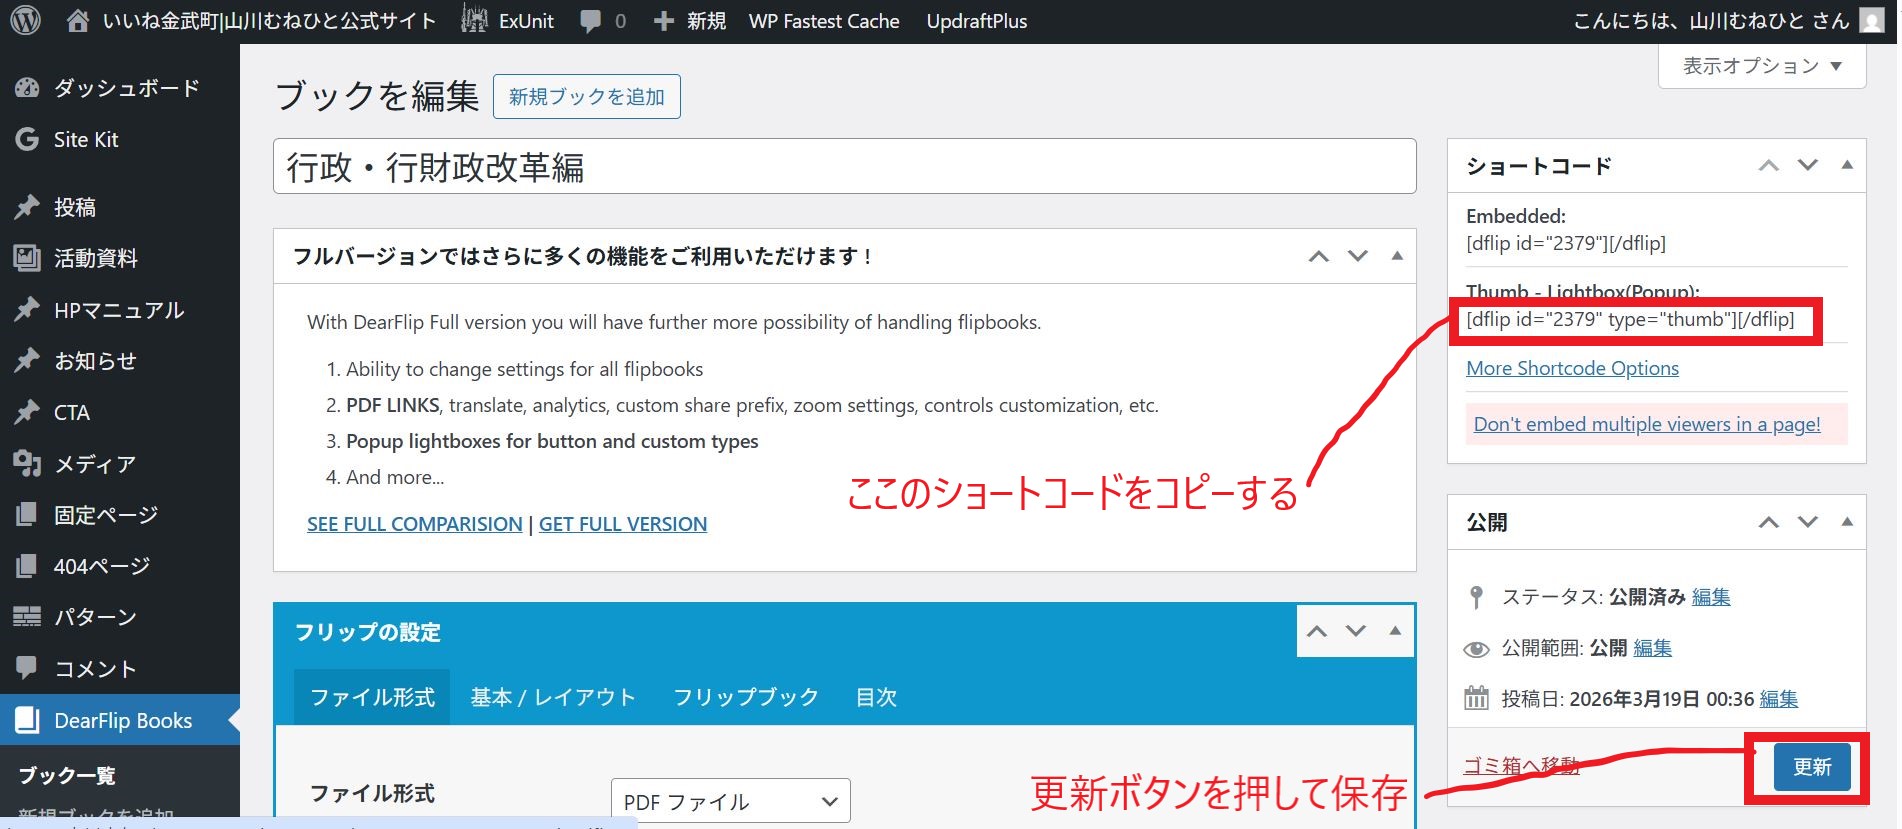
Task: Click the book title field 行政・行財政改革編
Action: coord(843,167)
